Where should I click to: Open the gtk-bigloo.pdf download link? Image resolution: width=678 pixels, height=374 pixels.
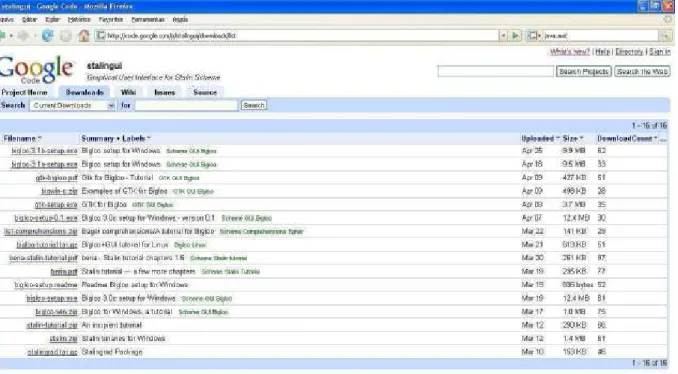click(56, 178)
